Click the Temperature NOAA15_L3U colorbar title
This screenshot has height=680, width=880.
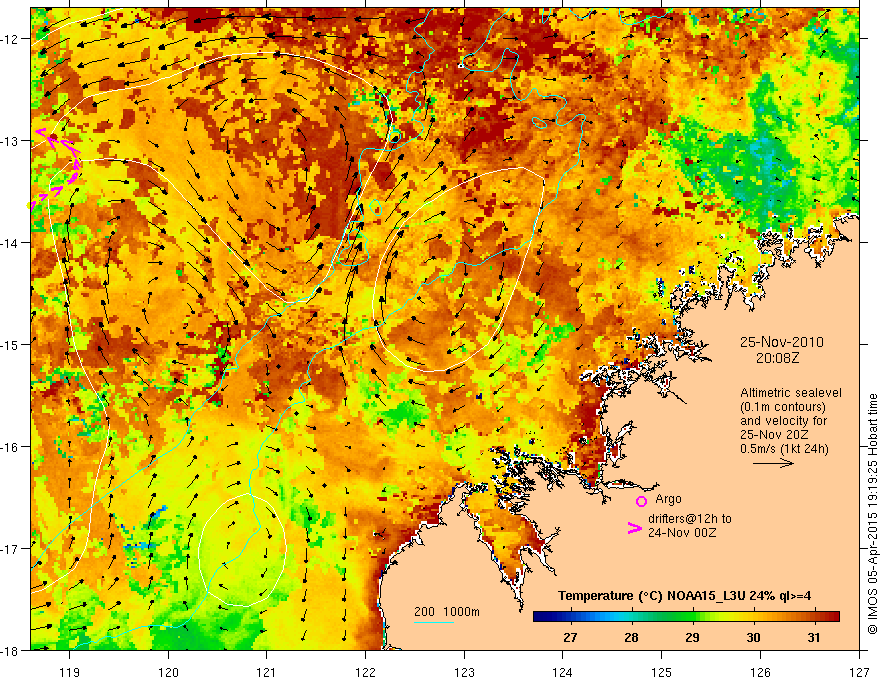click(x=684, y=596)
